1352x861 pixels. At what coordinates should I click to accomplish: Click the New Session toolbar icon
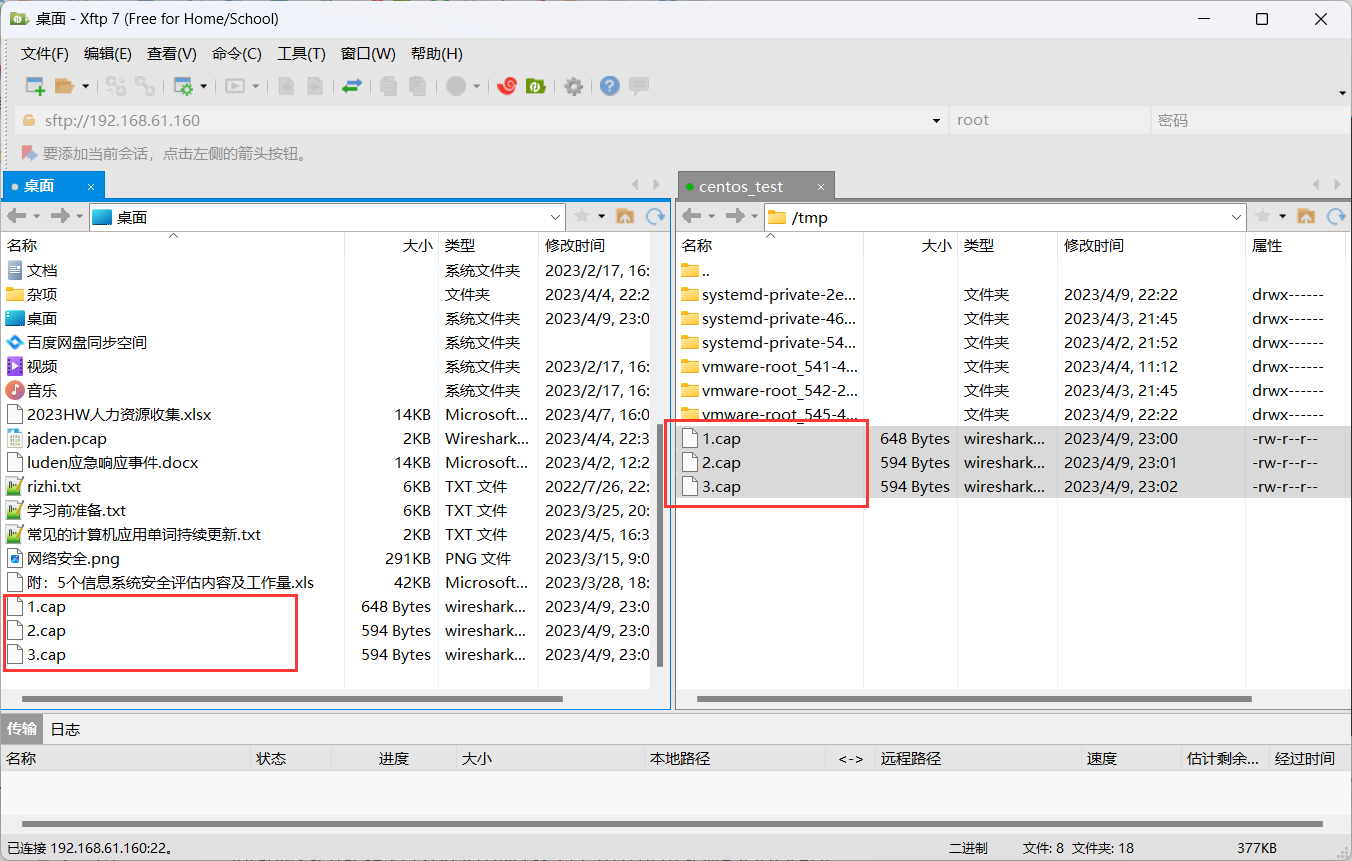(35, 86)
